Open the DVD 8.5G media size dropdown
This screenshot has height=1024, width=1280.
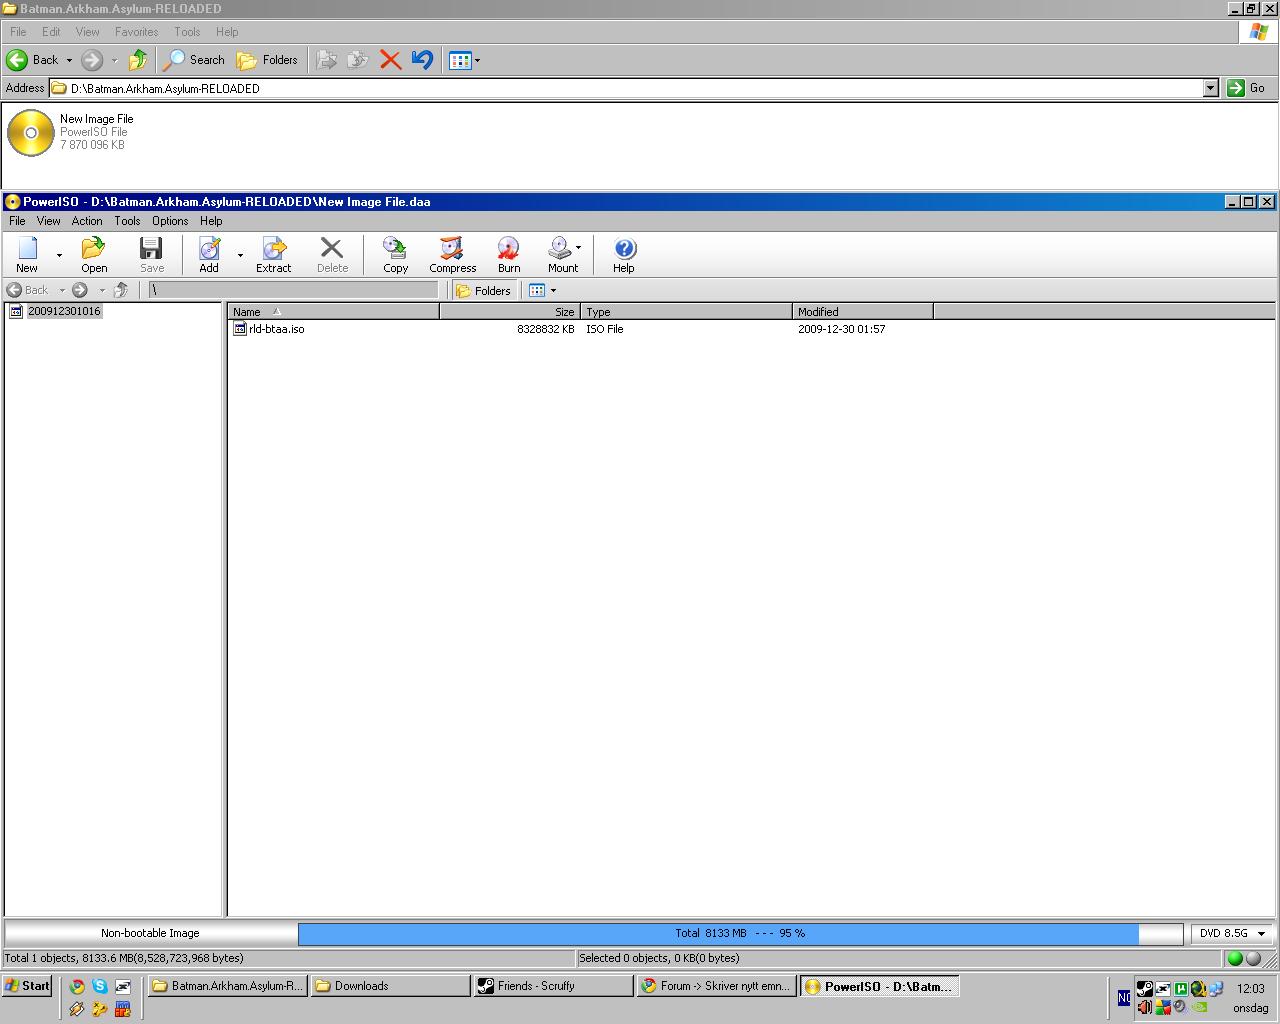pos(1233,933)
